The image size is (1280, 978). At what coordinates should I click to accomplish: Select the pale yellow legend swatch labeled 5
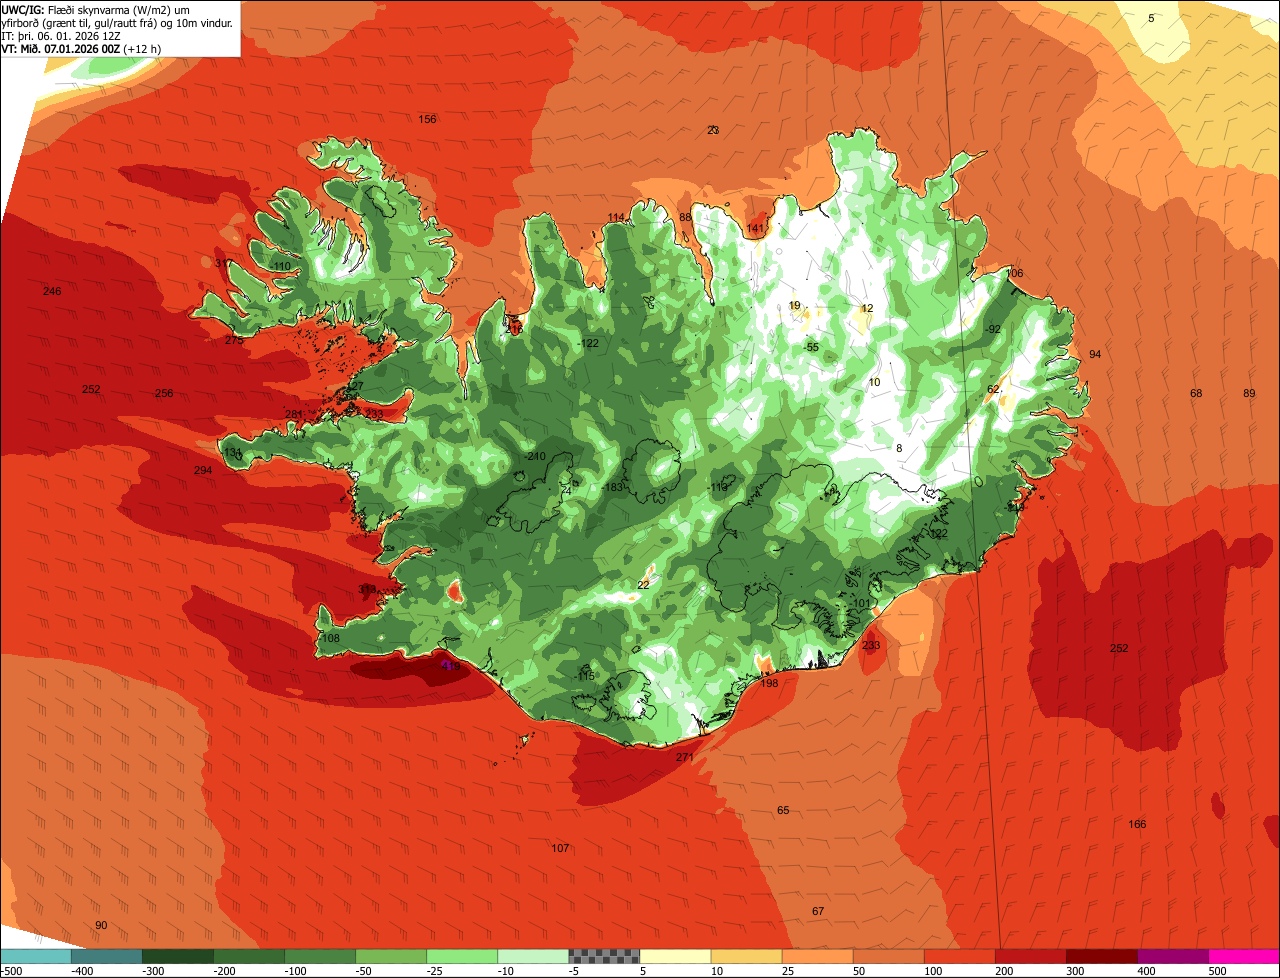point(675,956)
